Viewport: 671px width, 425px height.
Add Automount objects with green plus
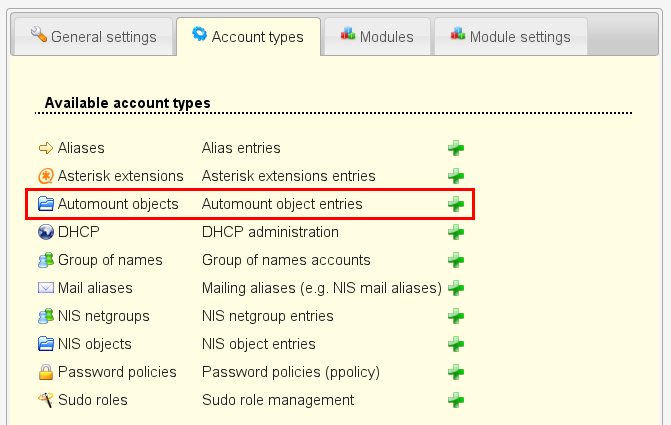(456, 204)
